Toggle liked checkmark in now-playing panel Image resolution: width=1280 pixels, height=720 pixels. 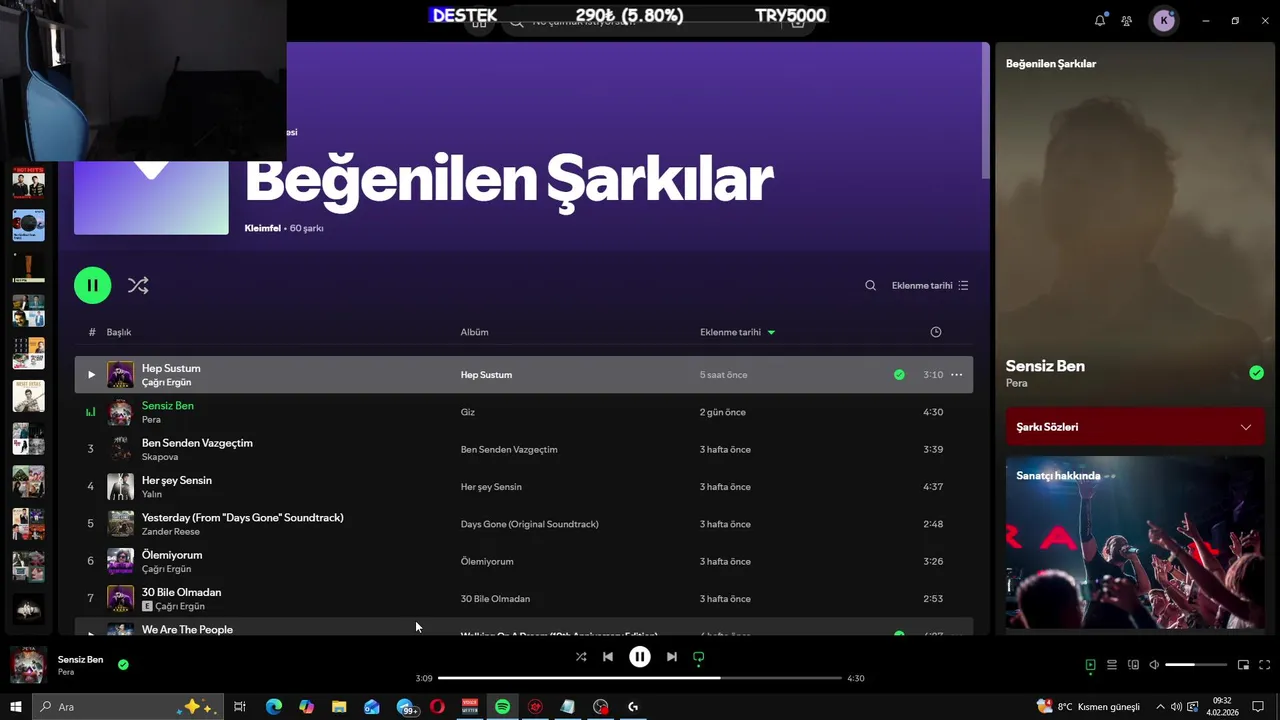pos(1256,373)
